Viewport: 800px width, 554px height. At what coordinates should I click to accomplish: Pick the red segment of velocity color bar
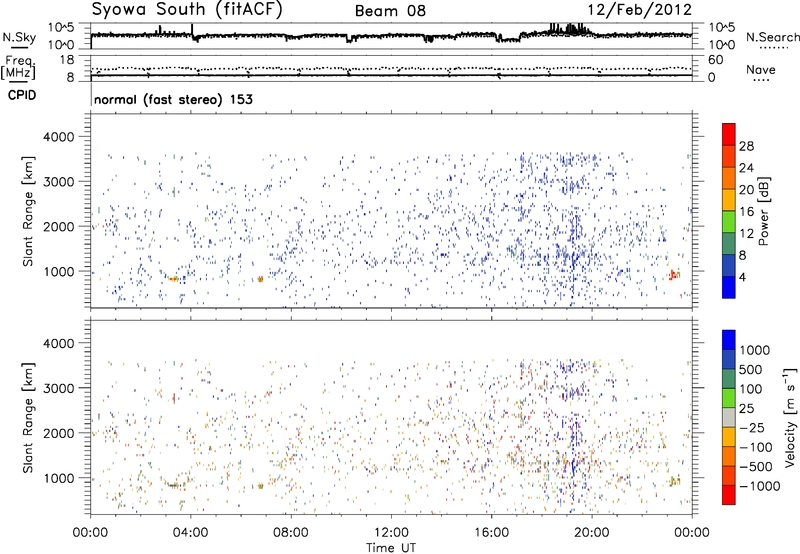729,495
